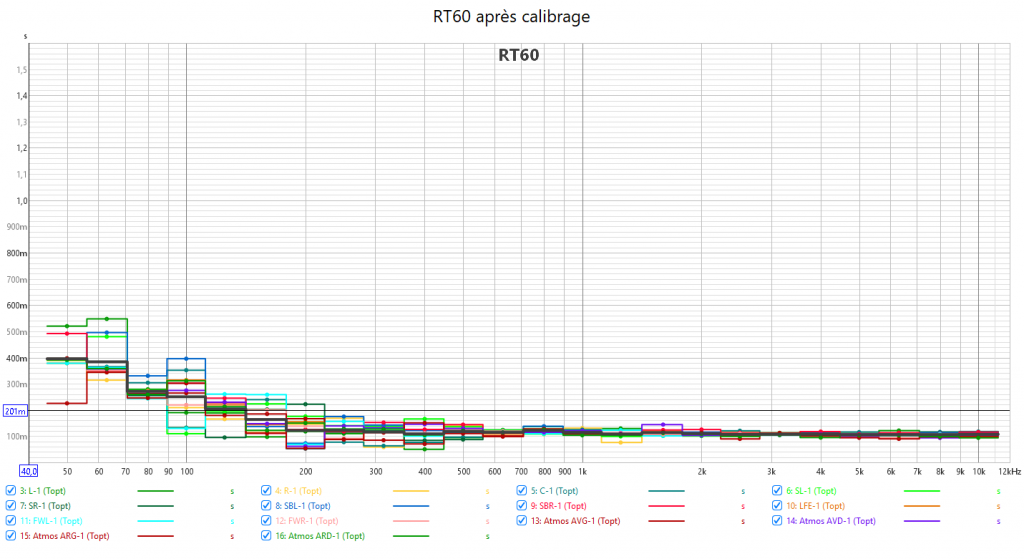Disable the 13: Atmos AVG-1 (Topt) checkbox

522,521
